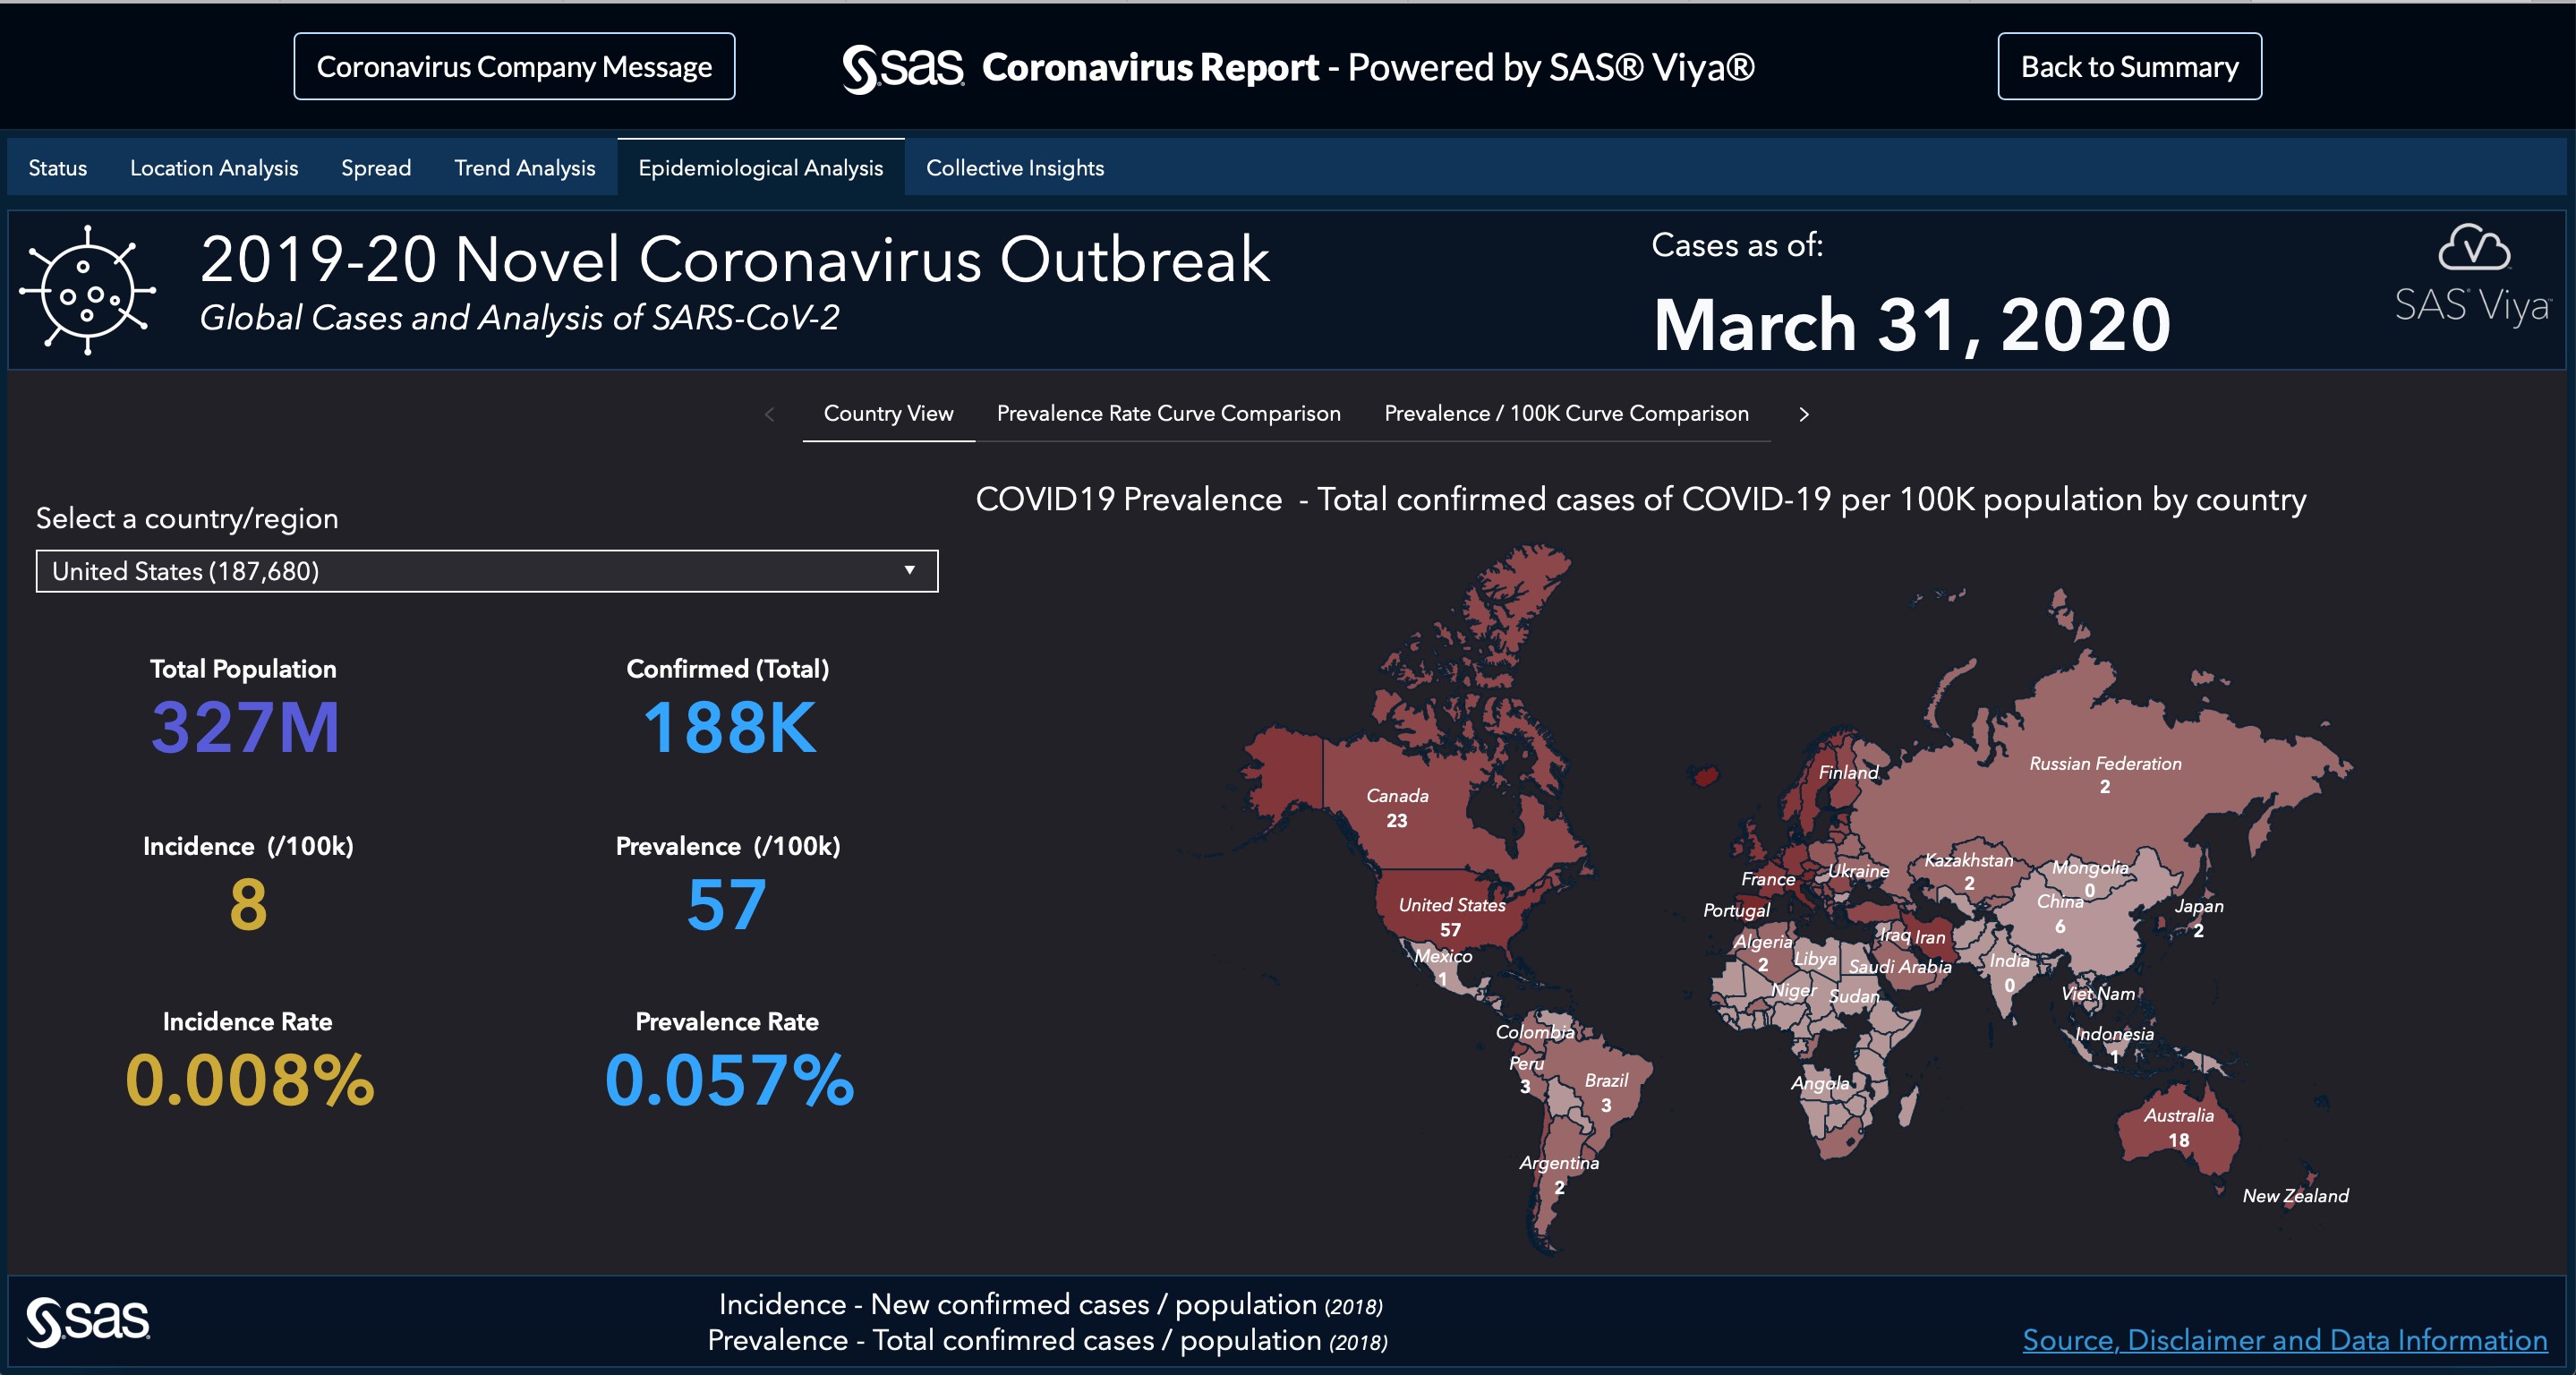Click the Total Population 327M value
Image resolution: width=2576 pixels, height=1375 pixels.
tap(245, 727)
